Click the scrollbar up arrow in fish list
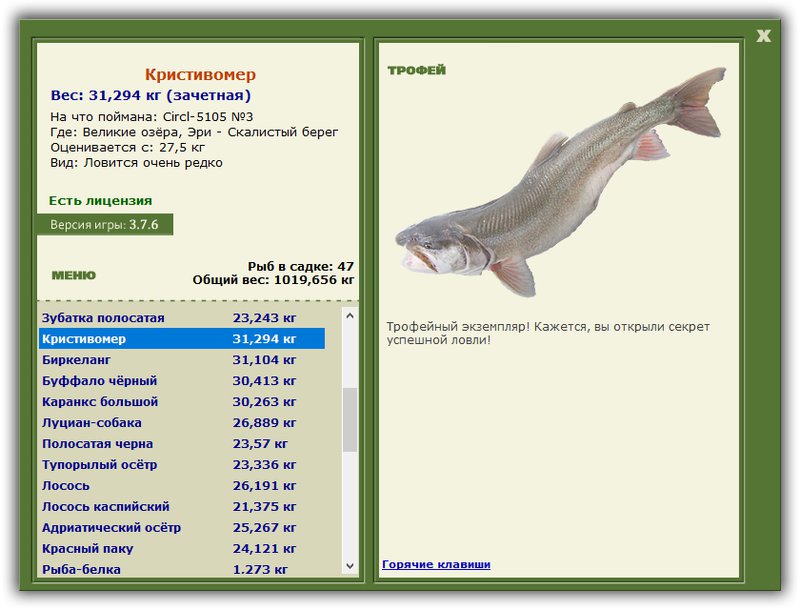The height and width of the screenshot is (610, 800). 349,316
